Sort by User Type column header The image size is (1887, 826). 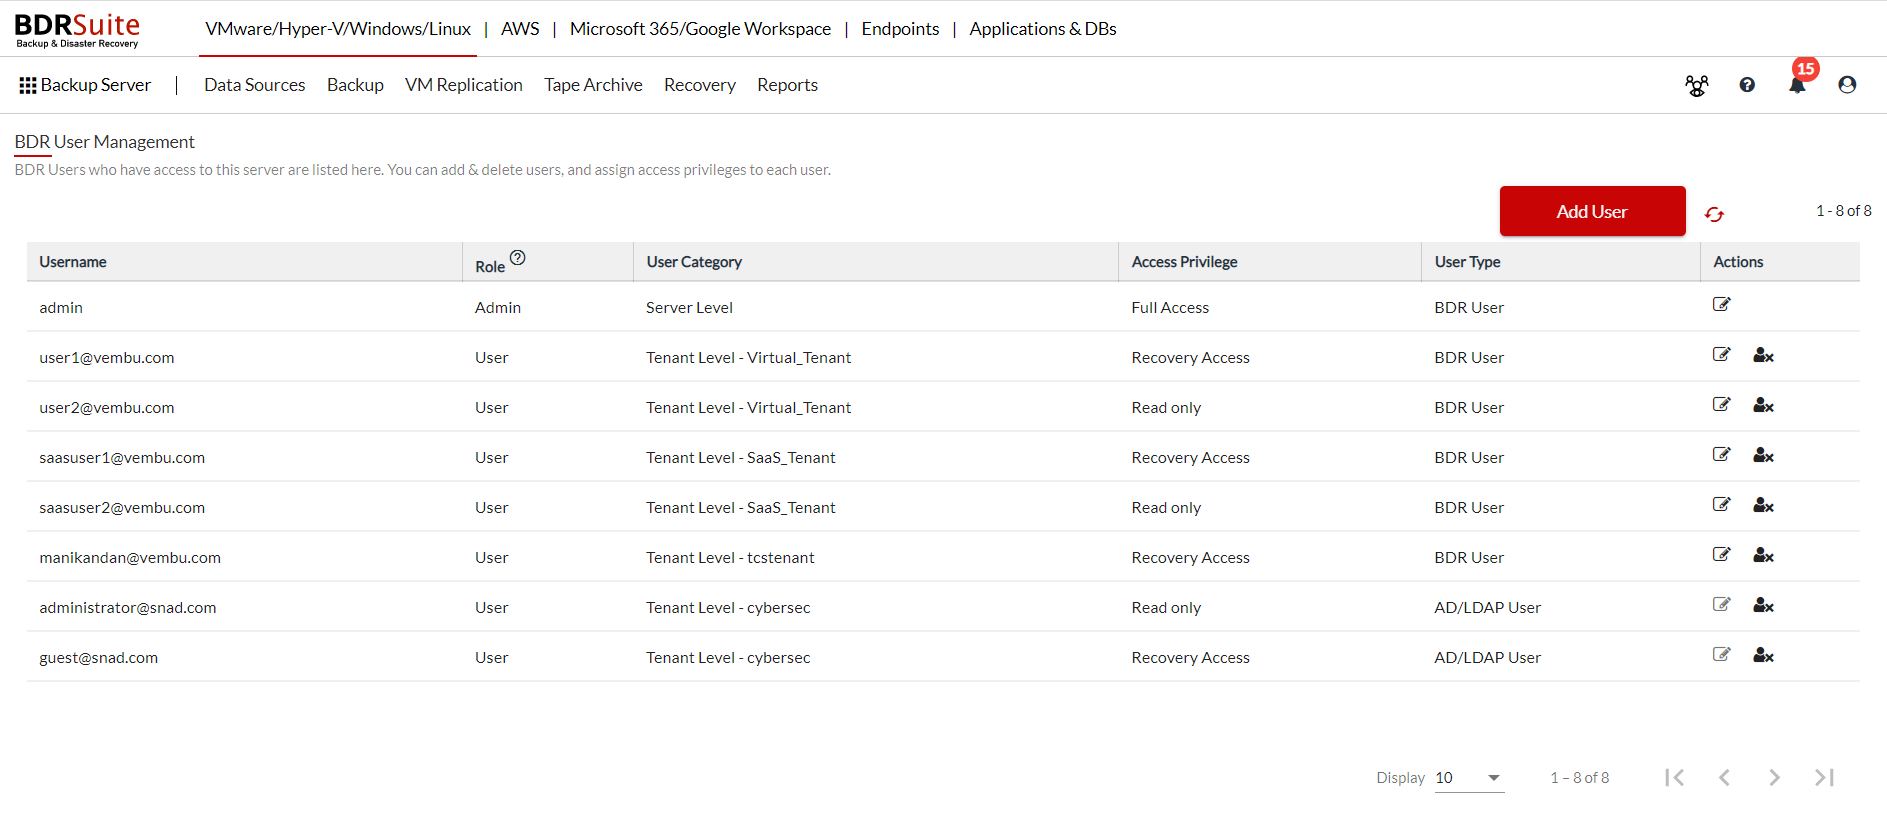pyautogui.click(x=1467, y=262)
